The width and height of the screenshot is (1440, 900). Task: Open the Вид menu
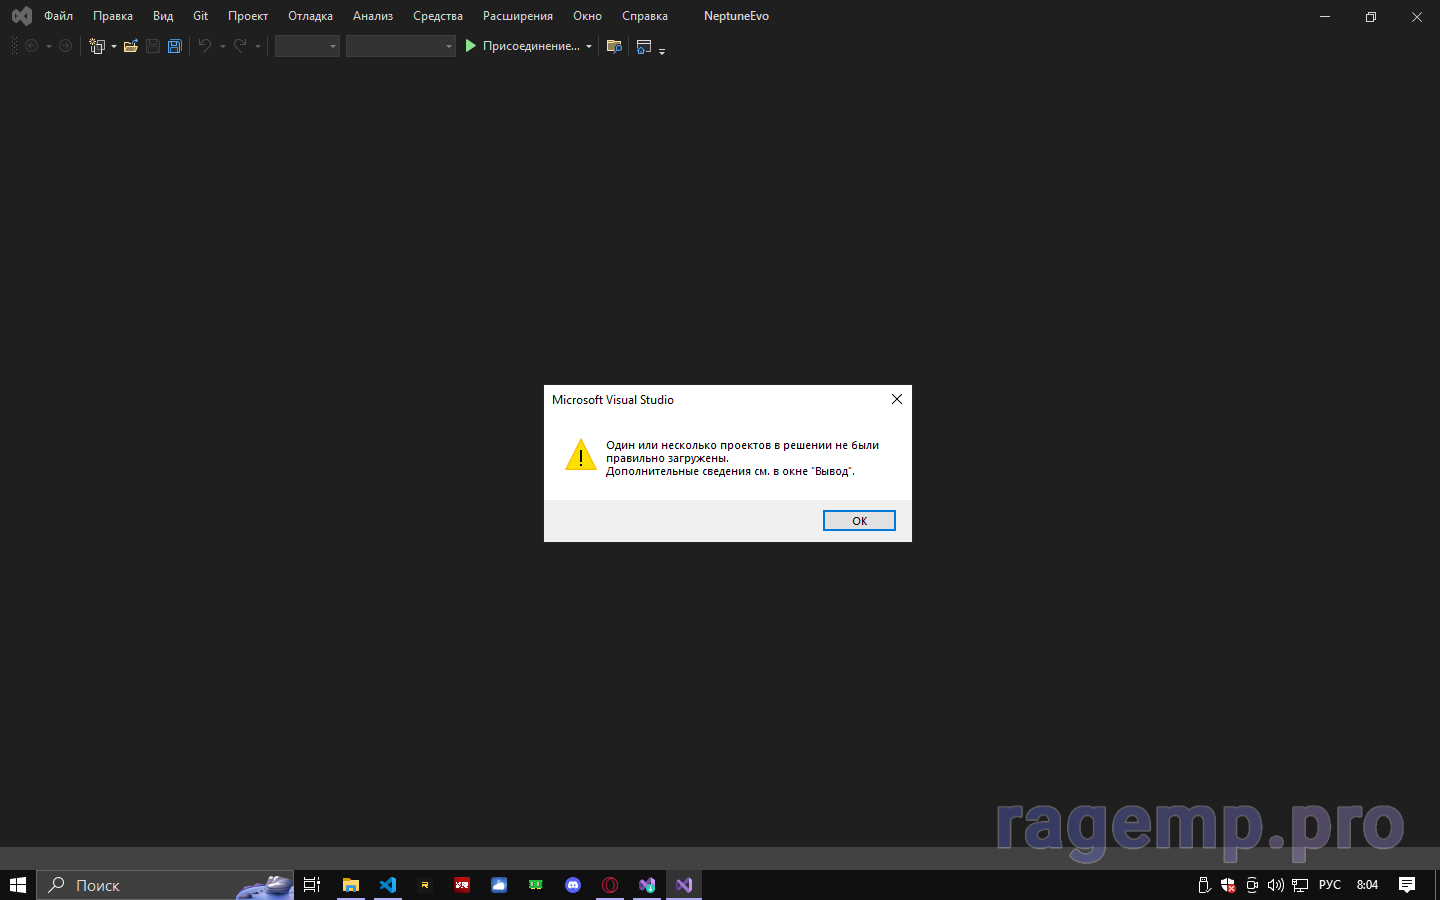pyautogui.click(x=163, y=16)
